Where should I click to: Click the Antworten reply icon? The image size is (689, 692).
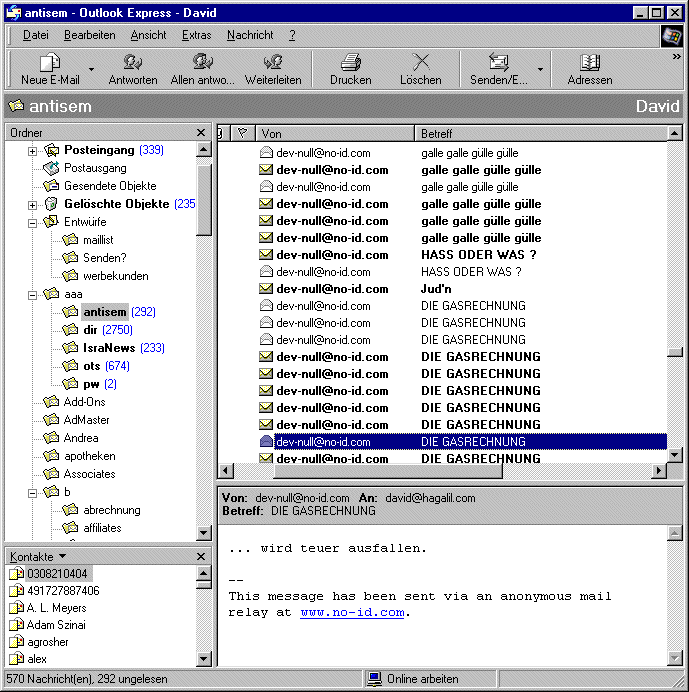point(132,62)
